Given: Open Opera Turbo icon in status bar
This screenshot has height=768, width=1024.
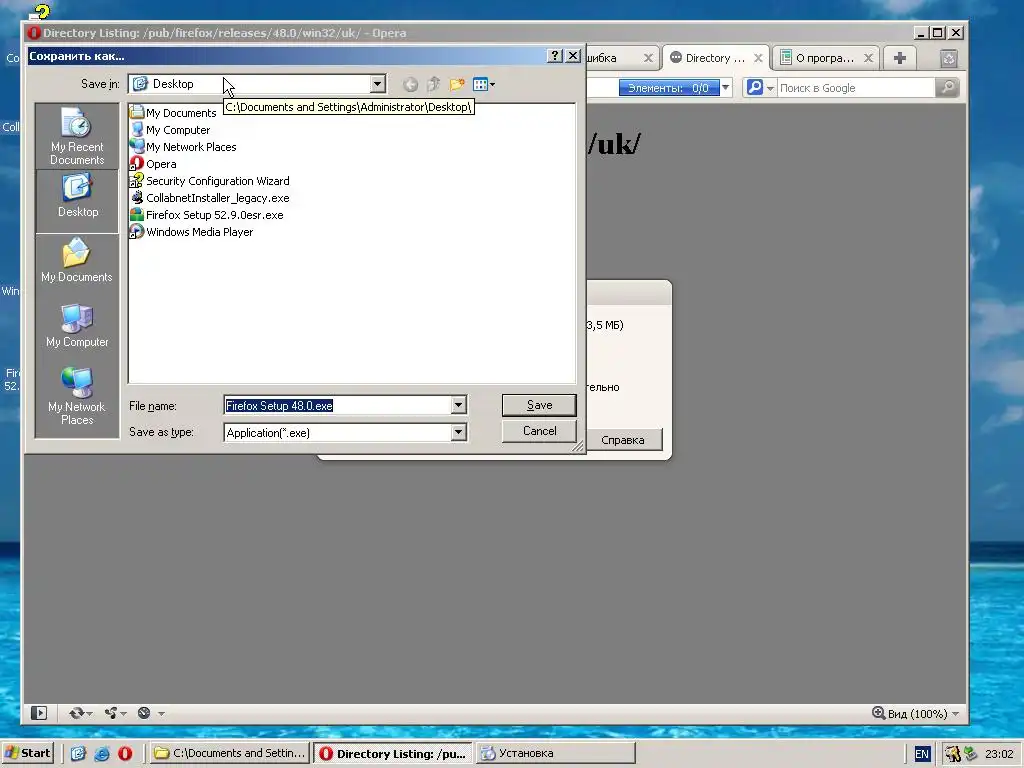Looking at the screenshot, I should coord(144,713).
